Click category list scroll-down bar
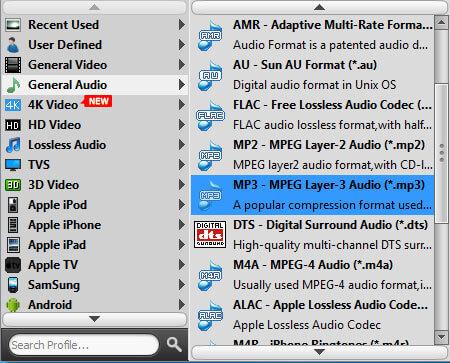Screen dimensions: 450x363 tap(94, 319)
